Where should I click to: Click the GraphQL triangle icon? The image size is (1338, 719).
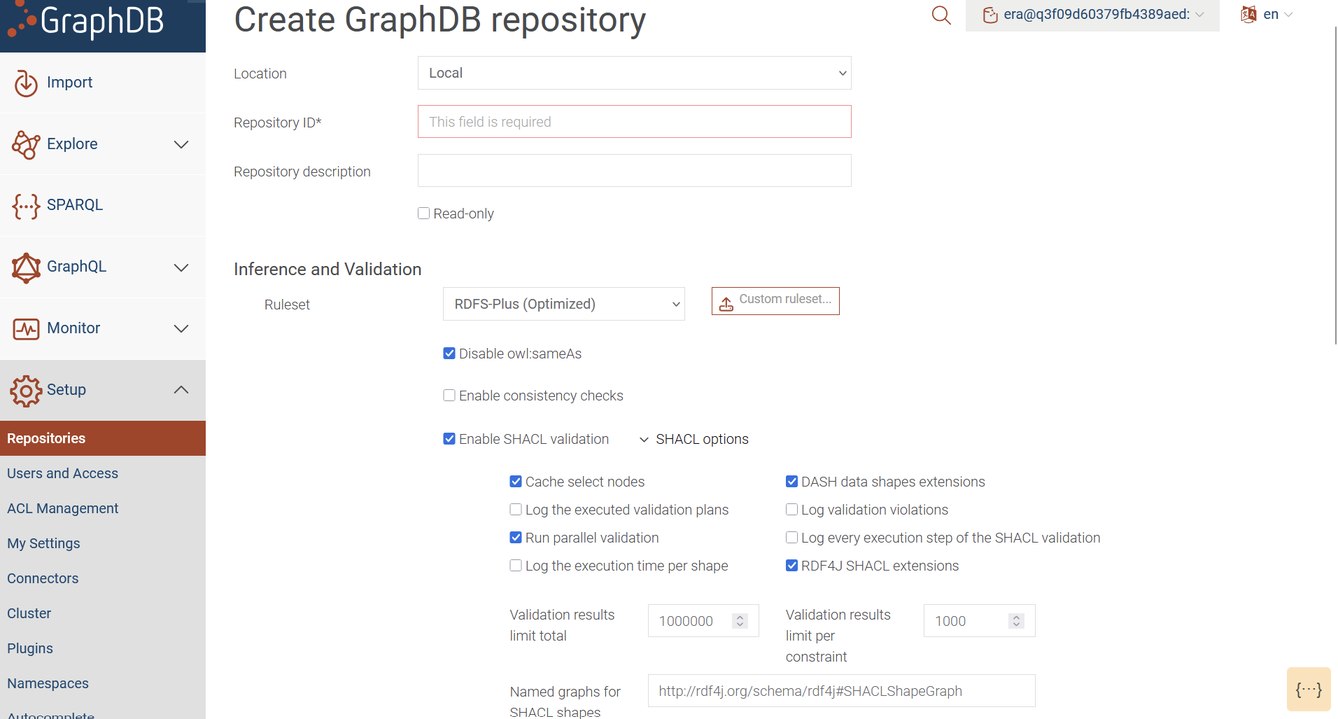[x=26, y=267]
